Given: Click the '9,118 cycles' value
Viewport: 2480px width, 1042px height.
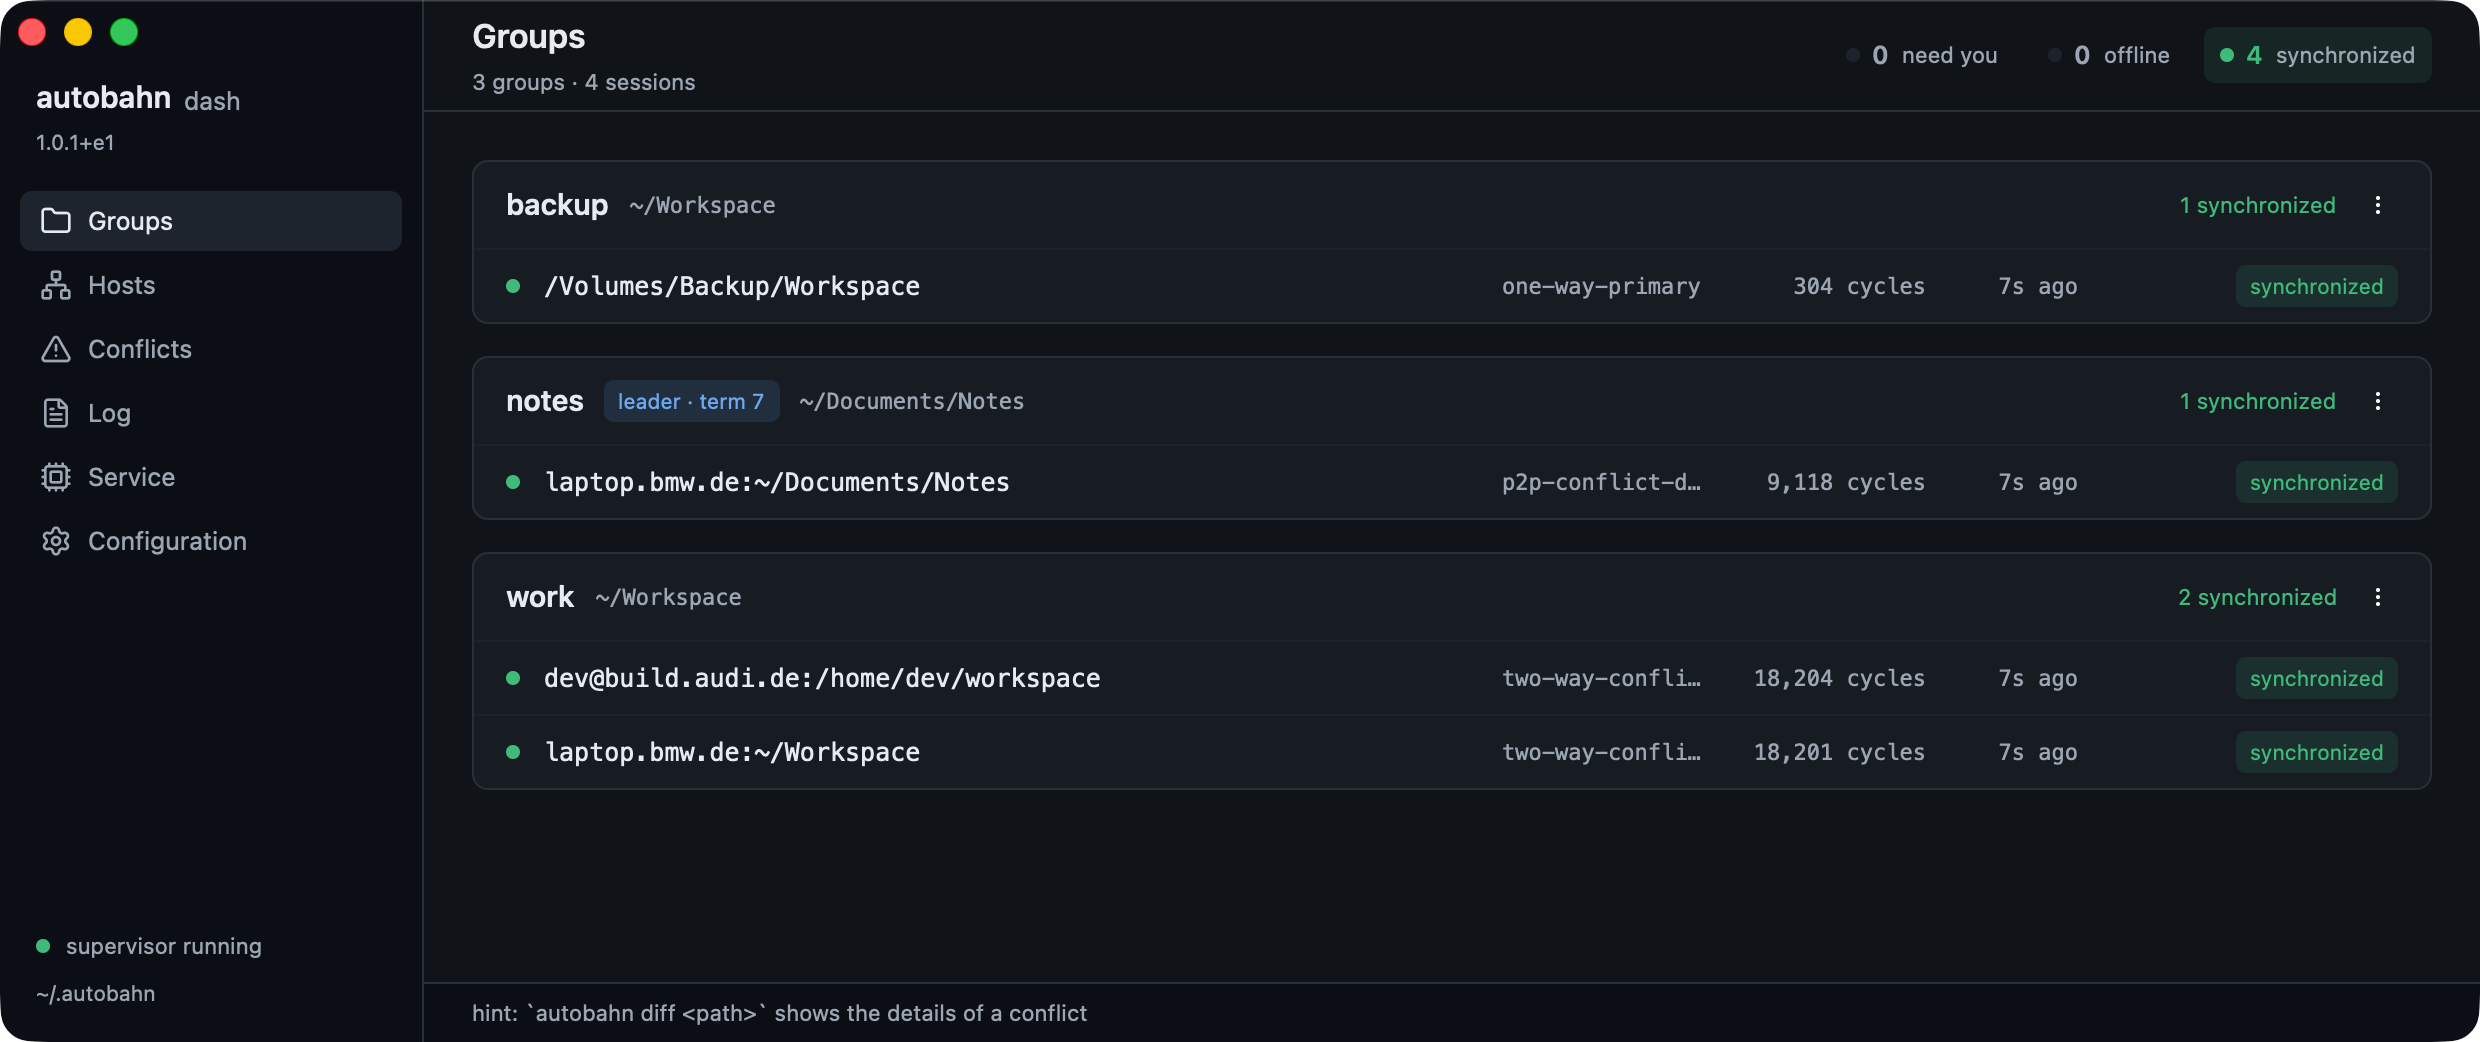Looking at the screenshot, I should tap(1845, 482).
